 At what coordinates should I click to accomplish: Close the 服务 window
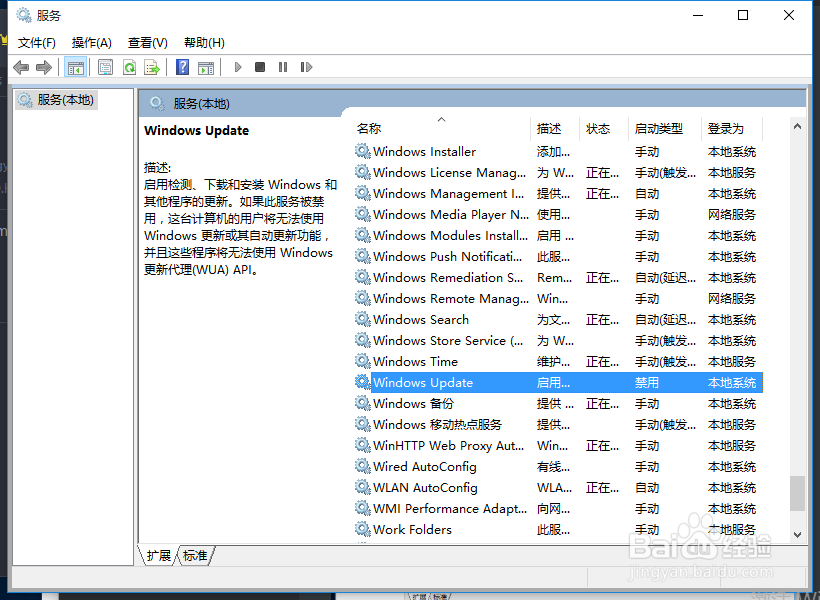(789, 15)
